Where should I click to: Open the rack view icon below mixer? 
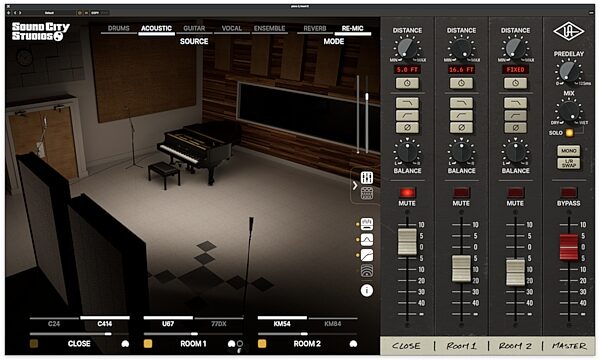[367, 194]
